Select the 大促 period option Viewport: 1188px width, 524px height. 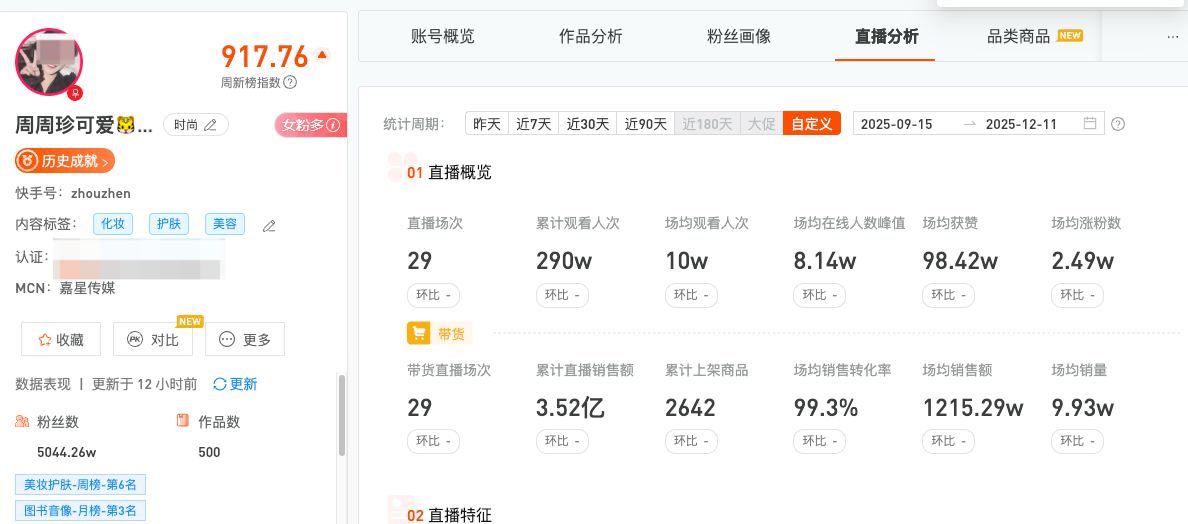pyautogui.click(x=761, y=123)
